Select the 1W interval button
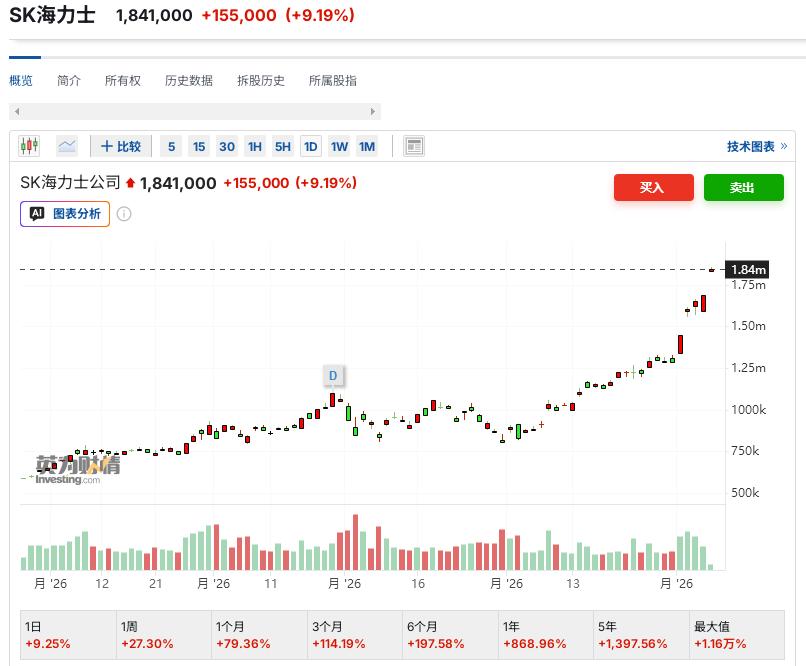 click(x=339, y=146)
